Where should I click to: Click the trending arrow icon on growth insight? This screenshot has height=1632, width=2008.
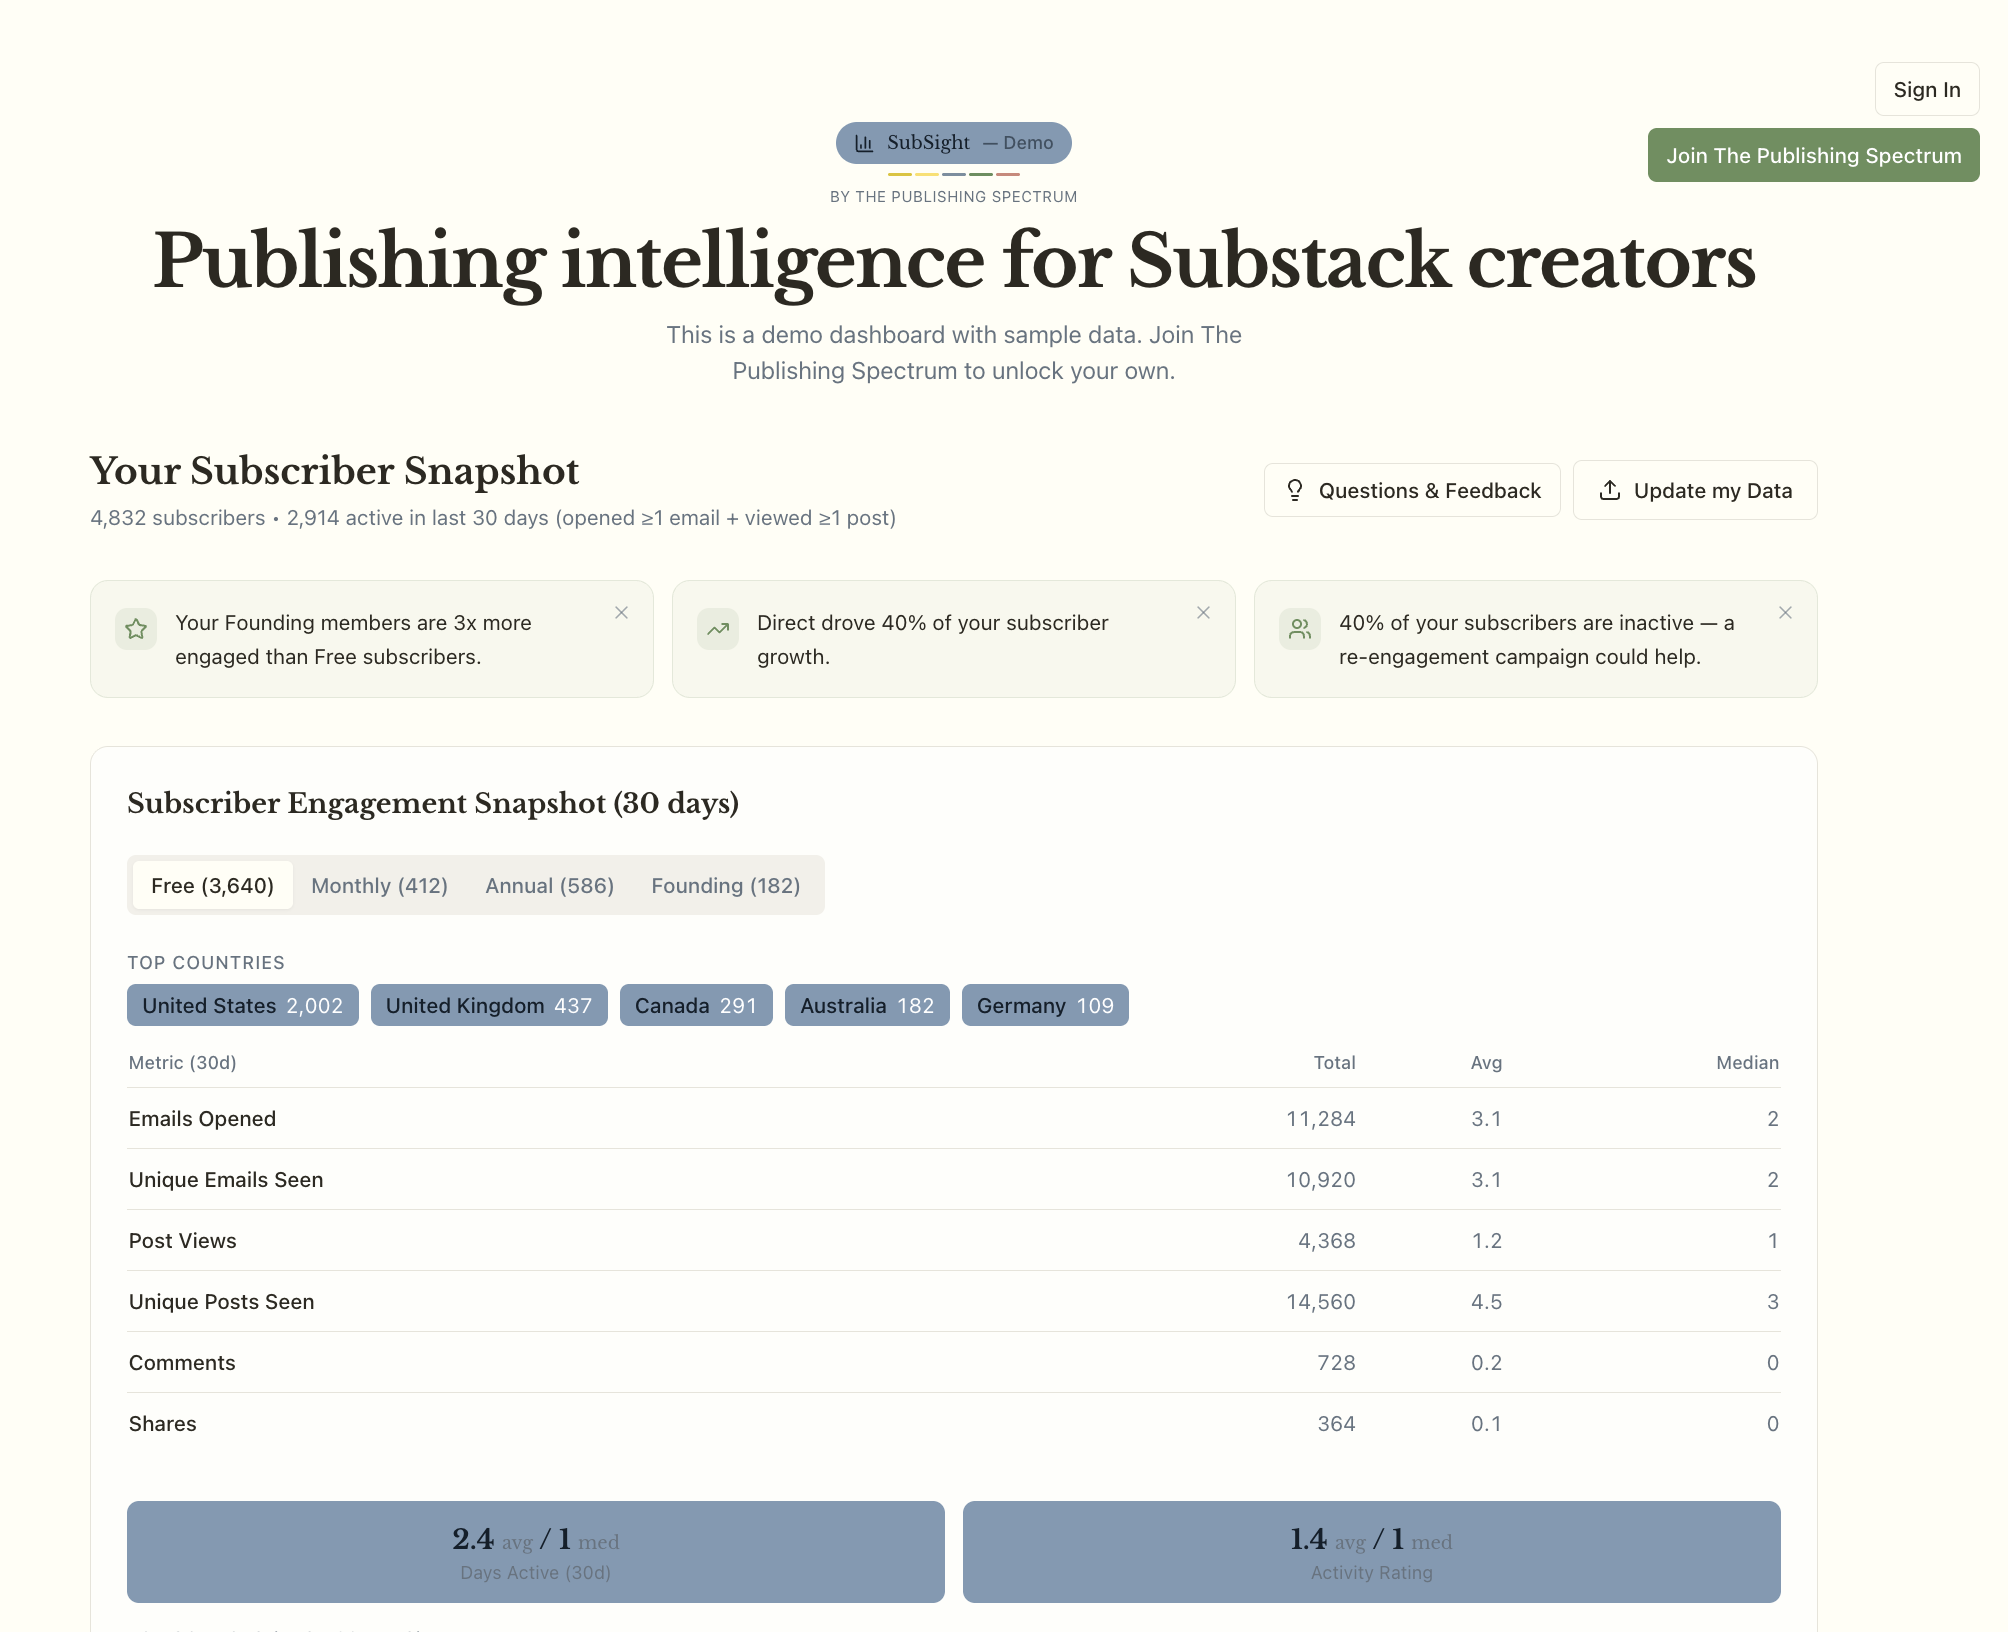pyautogui.click(x=718, y=629)
